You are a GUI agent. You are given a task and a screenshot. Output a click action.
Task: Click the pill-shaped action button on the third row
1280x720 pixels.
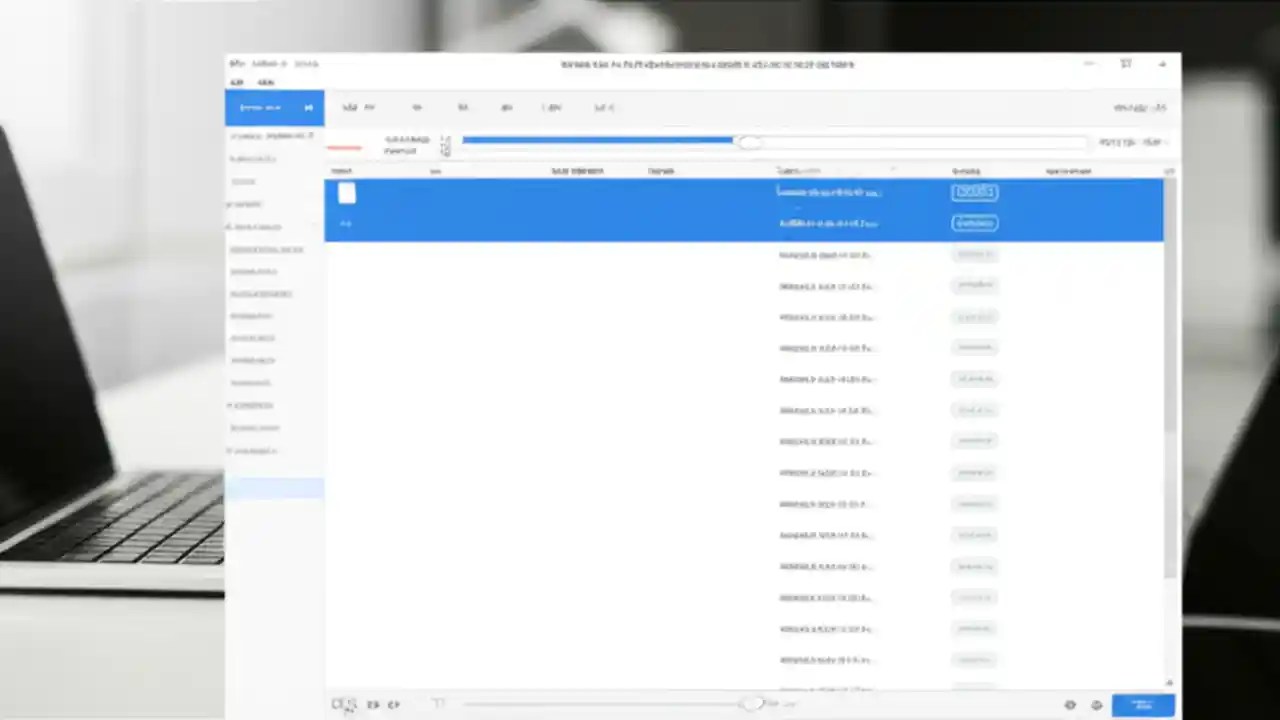tap(974, 254)
